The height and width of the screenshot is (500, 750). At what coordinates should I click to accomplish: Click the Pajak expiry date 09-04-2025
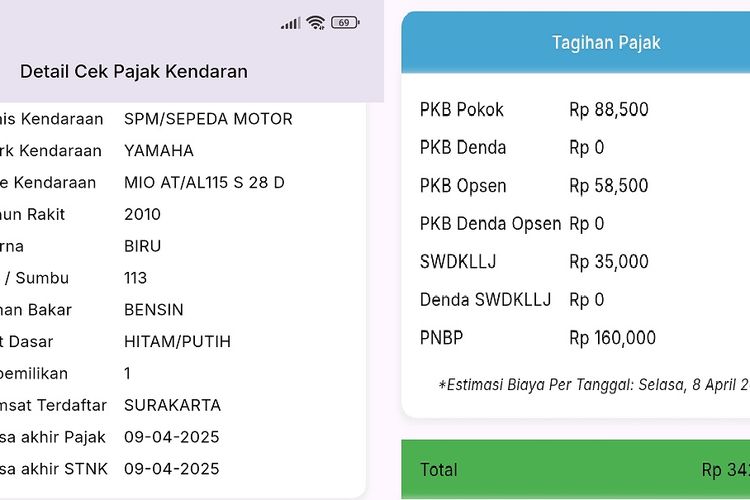pyautogui.click(x=171, y=437)
